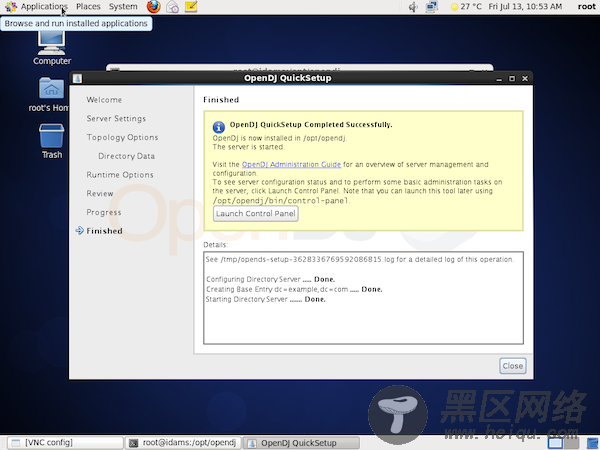Click 'Creating Base Entry' log line

point(294,289)
